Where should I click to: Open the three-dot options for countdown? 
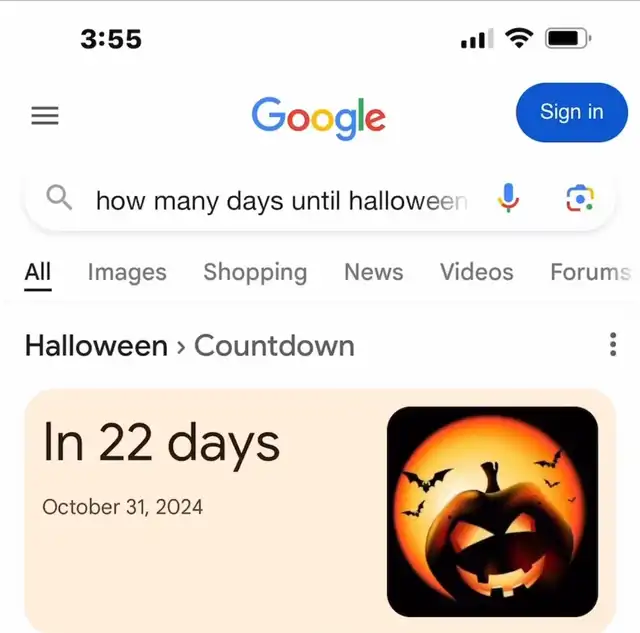point(613,344)
